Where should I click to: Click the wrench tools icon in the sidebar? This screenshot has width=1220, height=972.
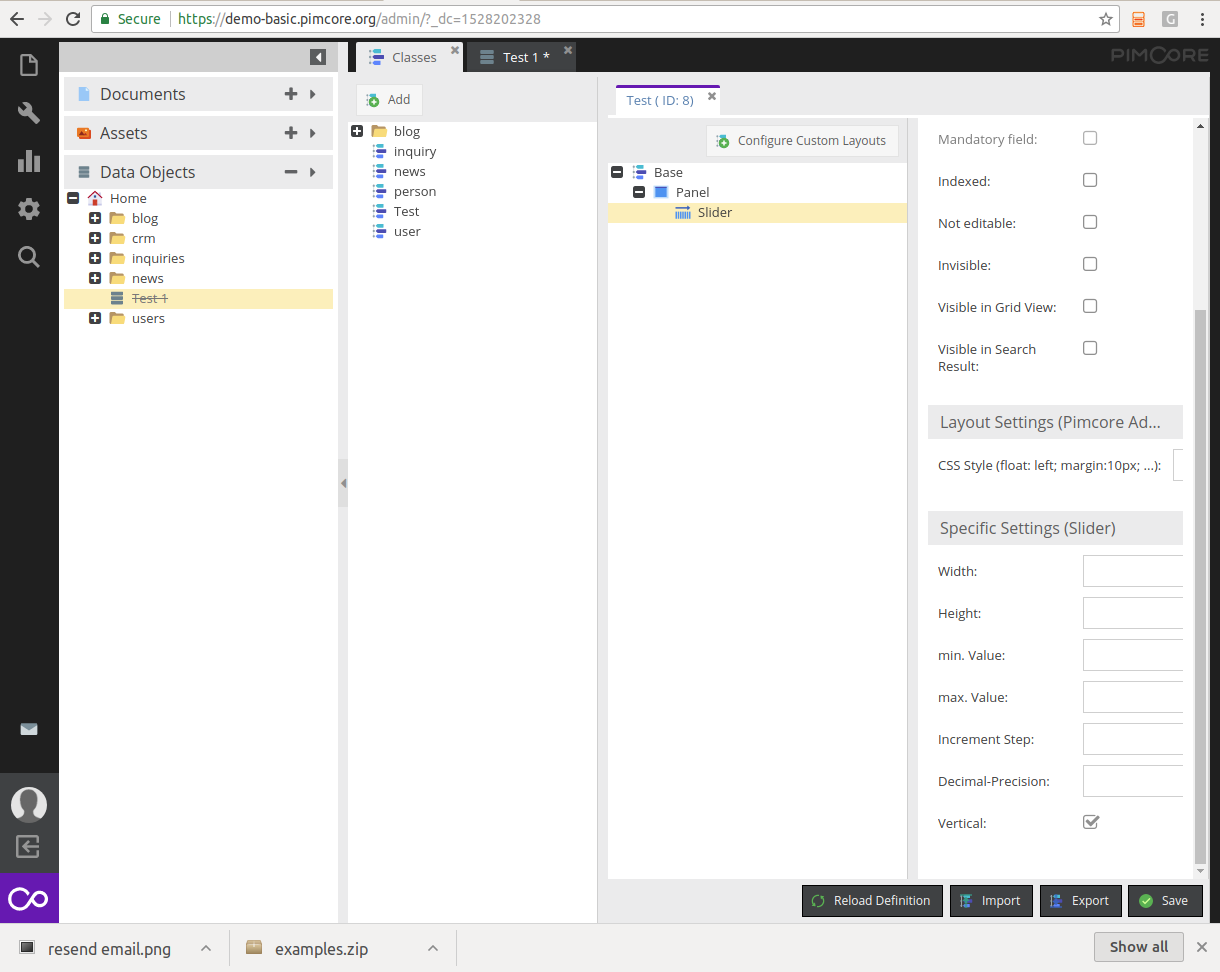click(28, 112)
